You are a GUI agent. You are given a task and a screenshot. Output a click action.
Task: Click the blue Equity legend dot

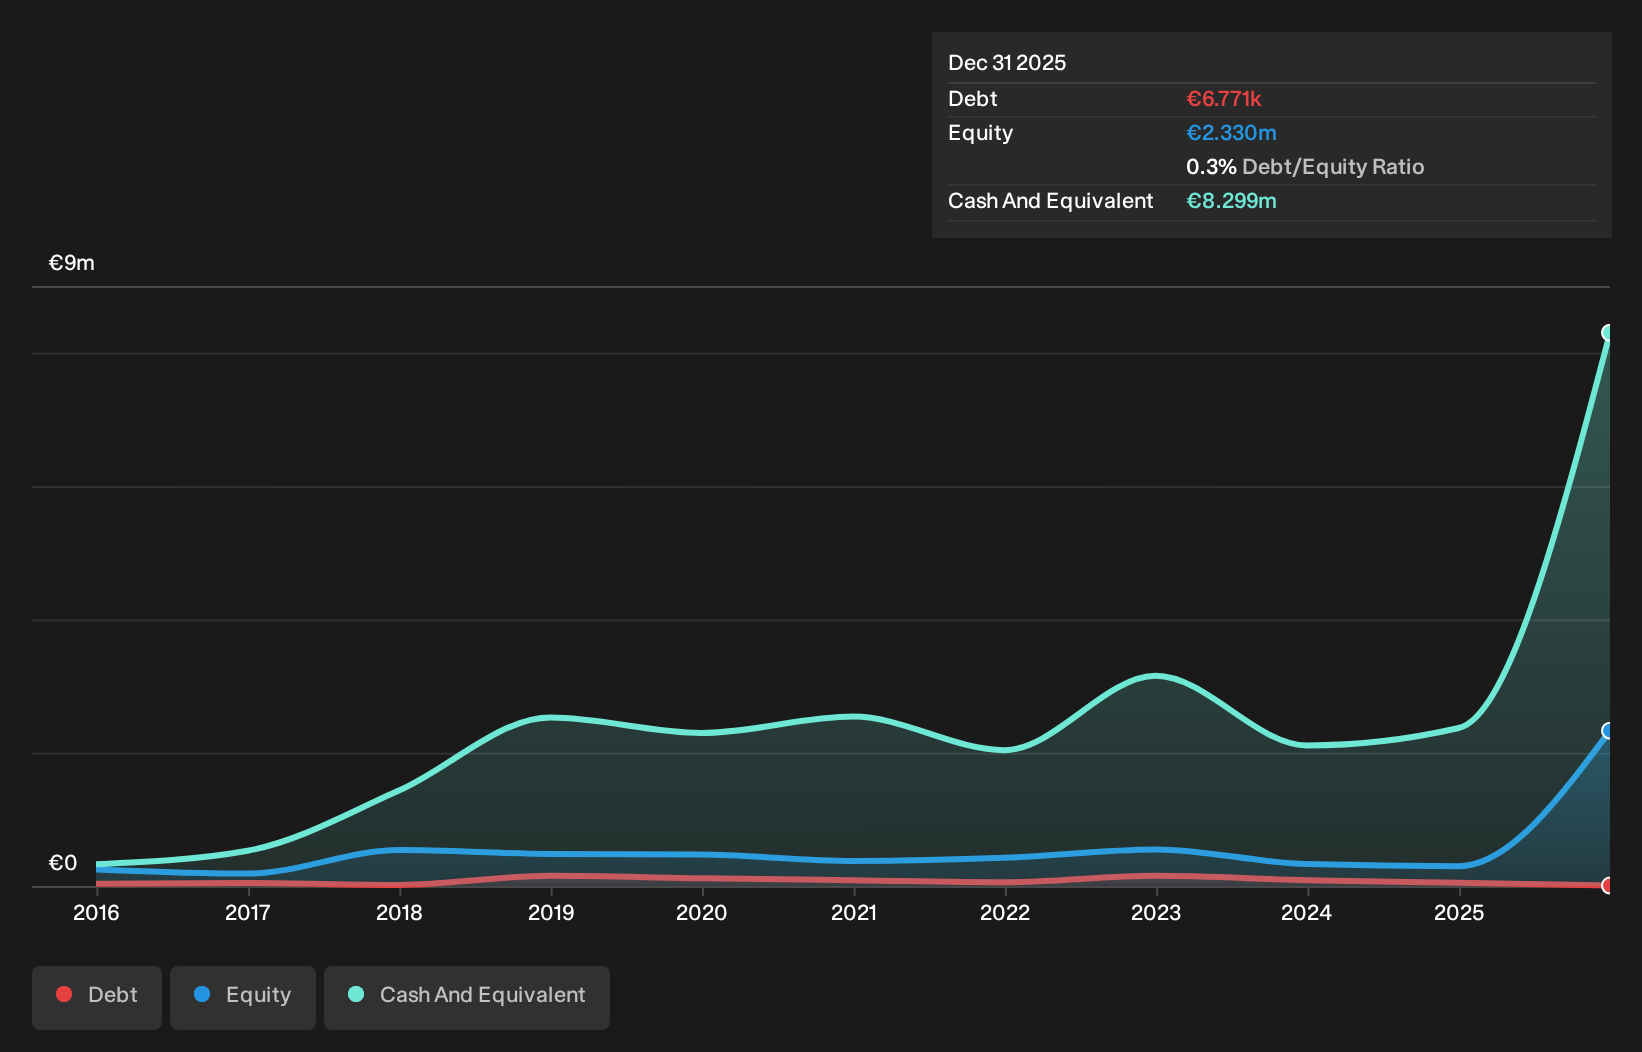coord(202,994)
